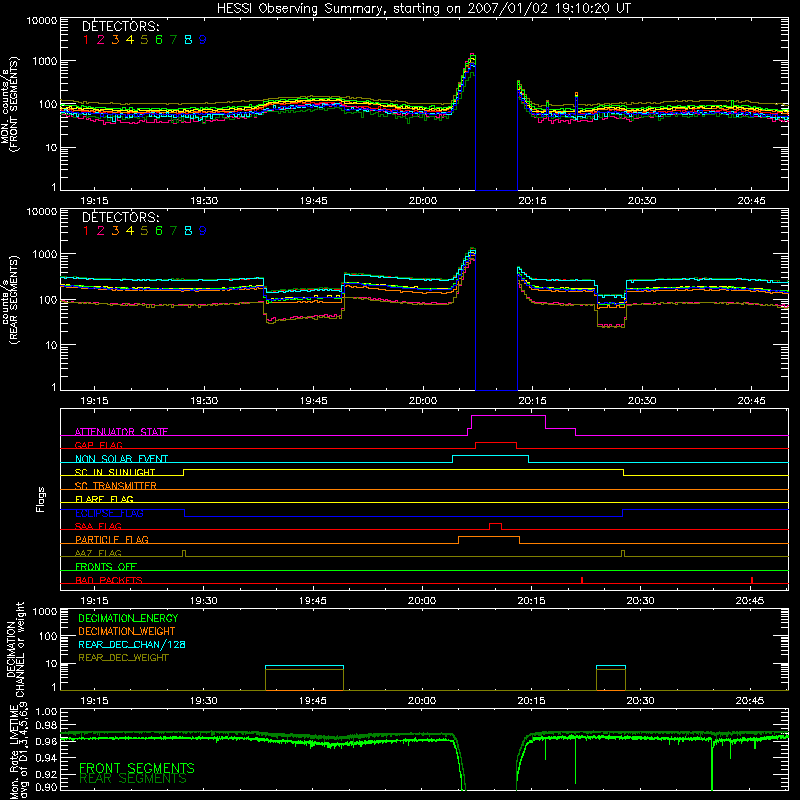Select the GAP_FLAG label

click(98, 445)
